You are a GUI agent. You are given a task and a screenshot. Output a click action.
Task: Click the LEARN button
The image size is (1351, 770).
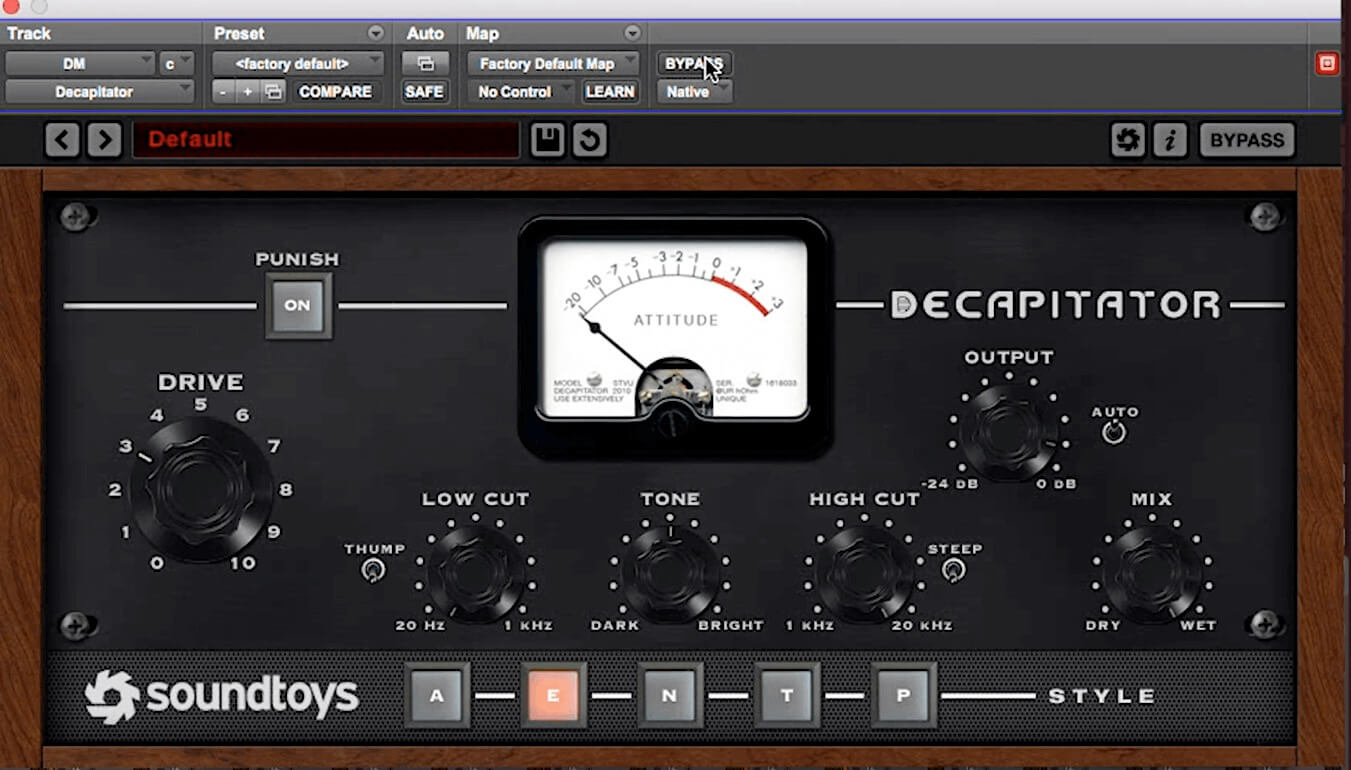(610, 91)
